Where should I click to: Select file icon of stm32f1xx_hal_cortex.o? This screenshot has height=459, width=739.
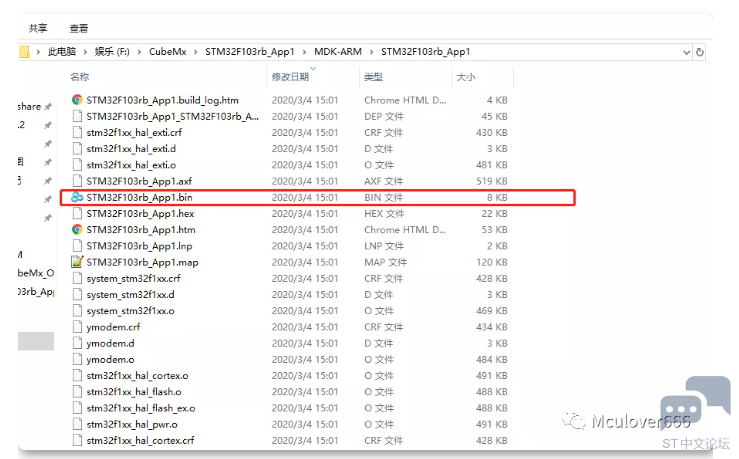tap(77, 376)
